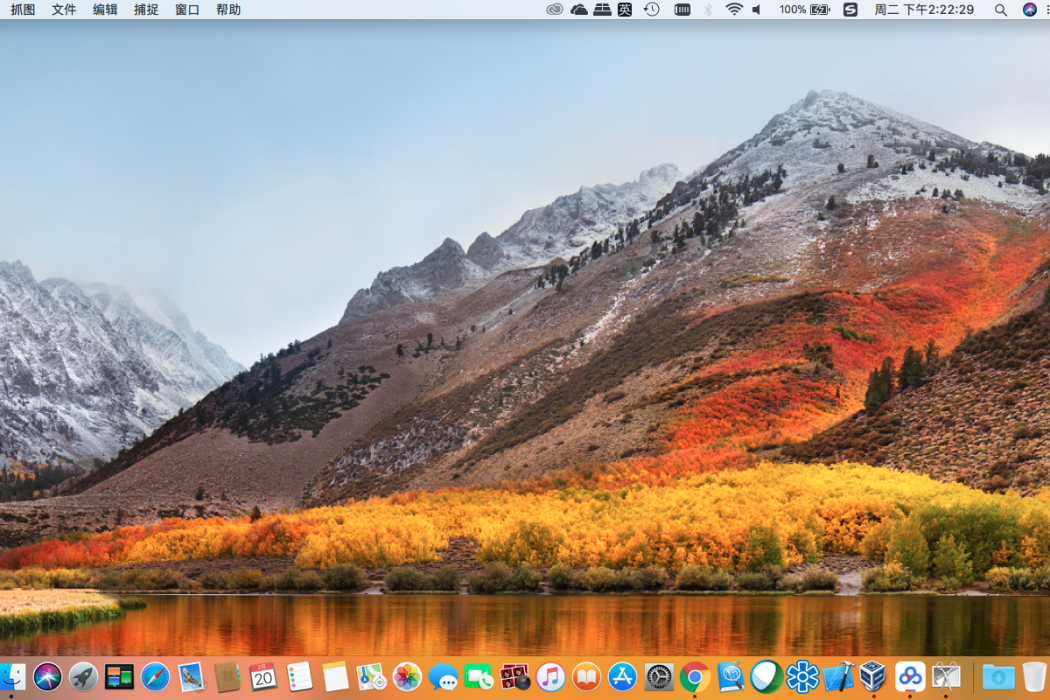
Task: Click Creative Cloud menu bar icon
Action: click(554, 9)
